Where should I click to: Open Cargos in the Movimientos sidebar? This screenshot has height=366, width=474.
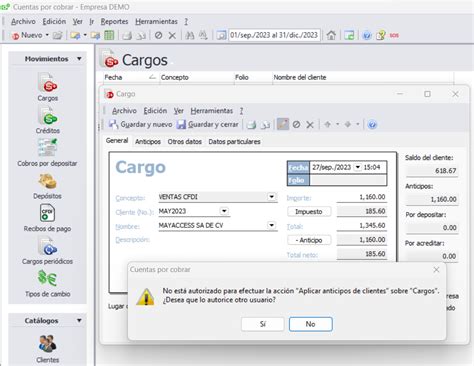click(x=47, y=87)
